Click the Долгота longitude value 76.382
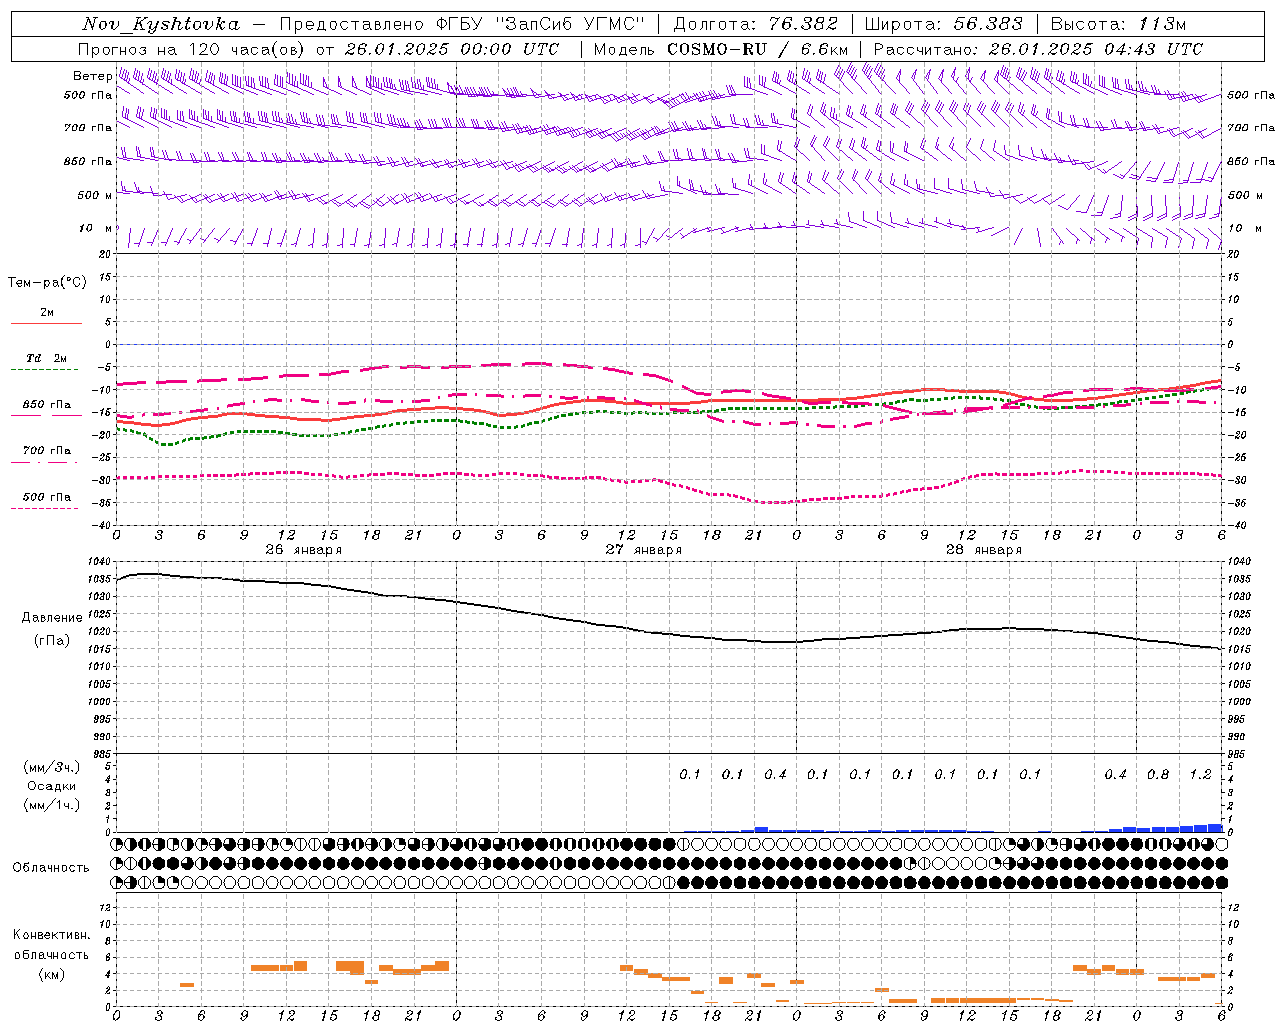The image size is (1280, 1024). pyautogui.click(x=804, y=24)
